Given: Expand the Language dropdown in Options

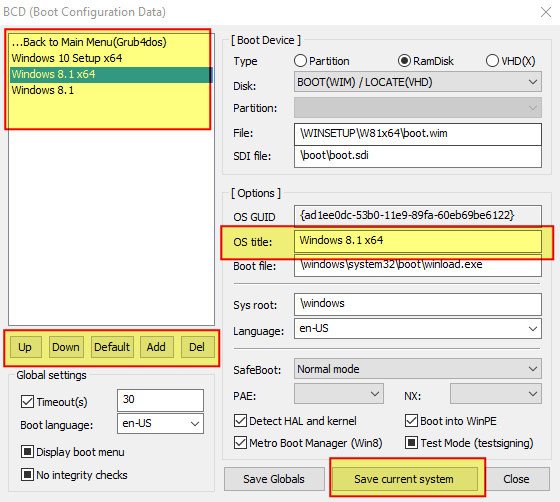Looking at the screenshot, I should pos(418,328).
